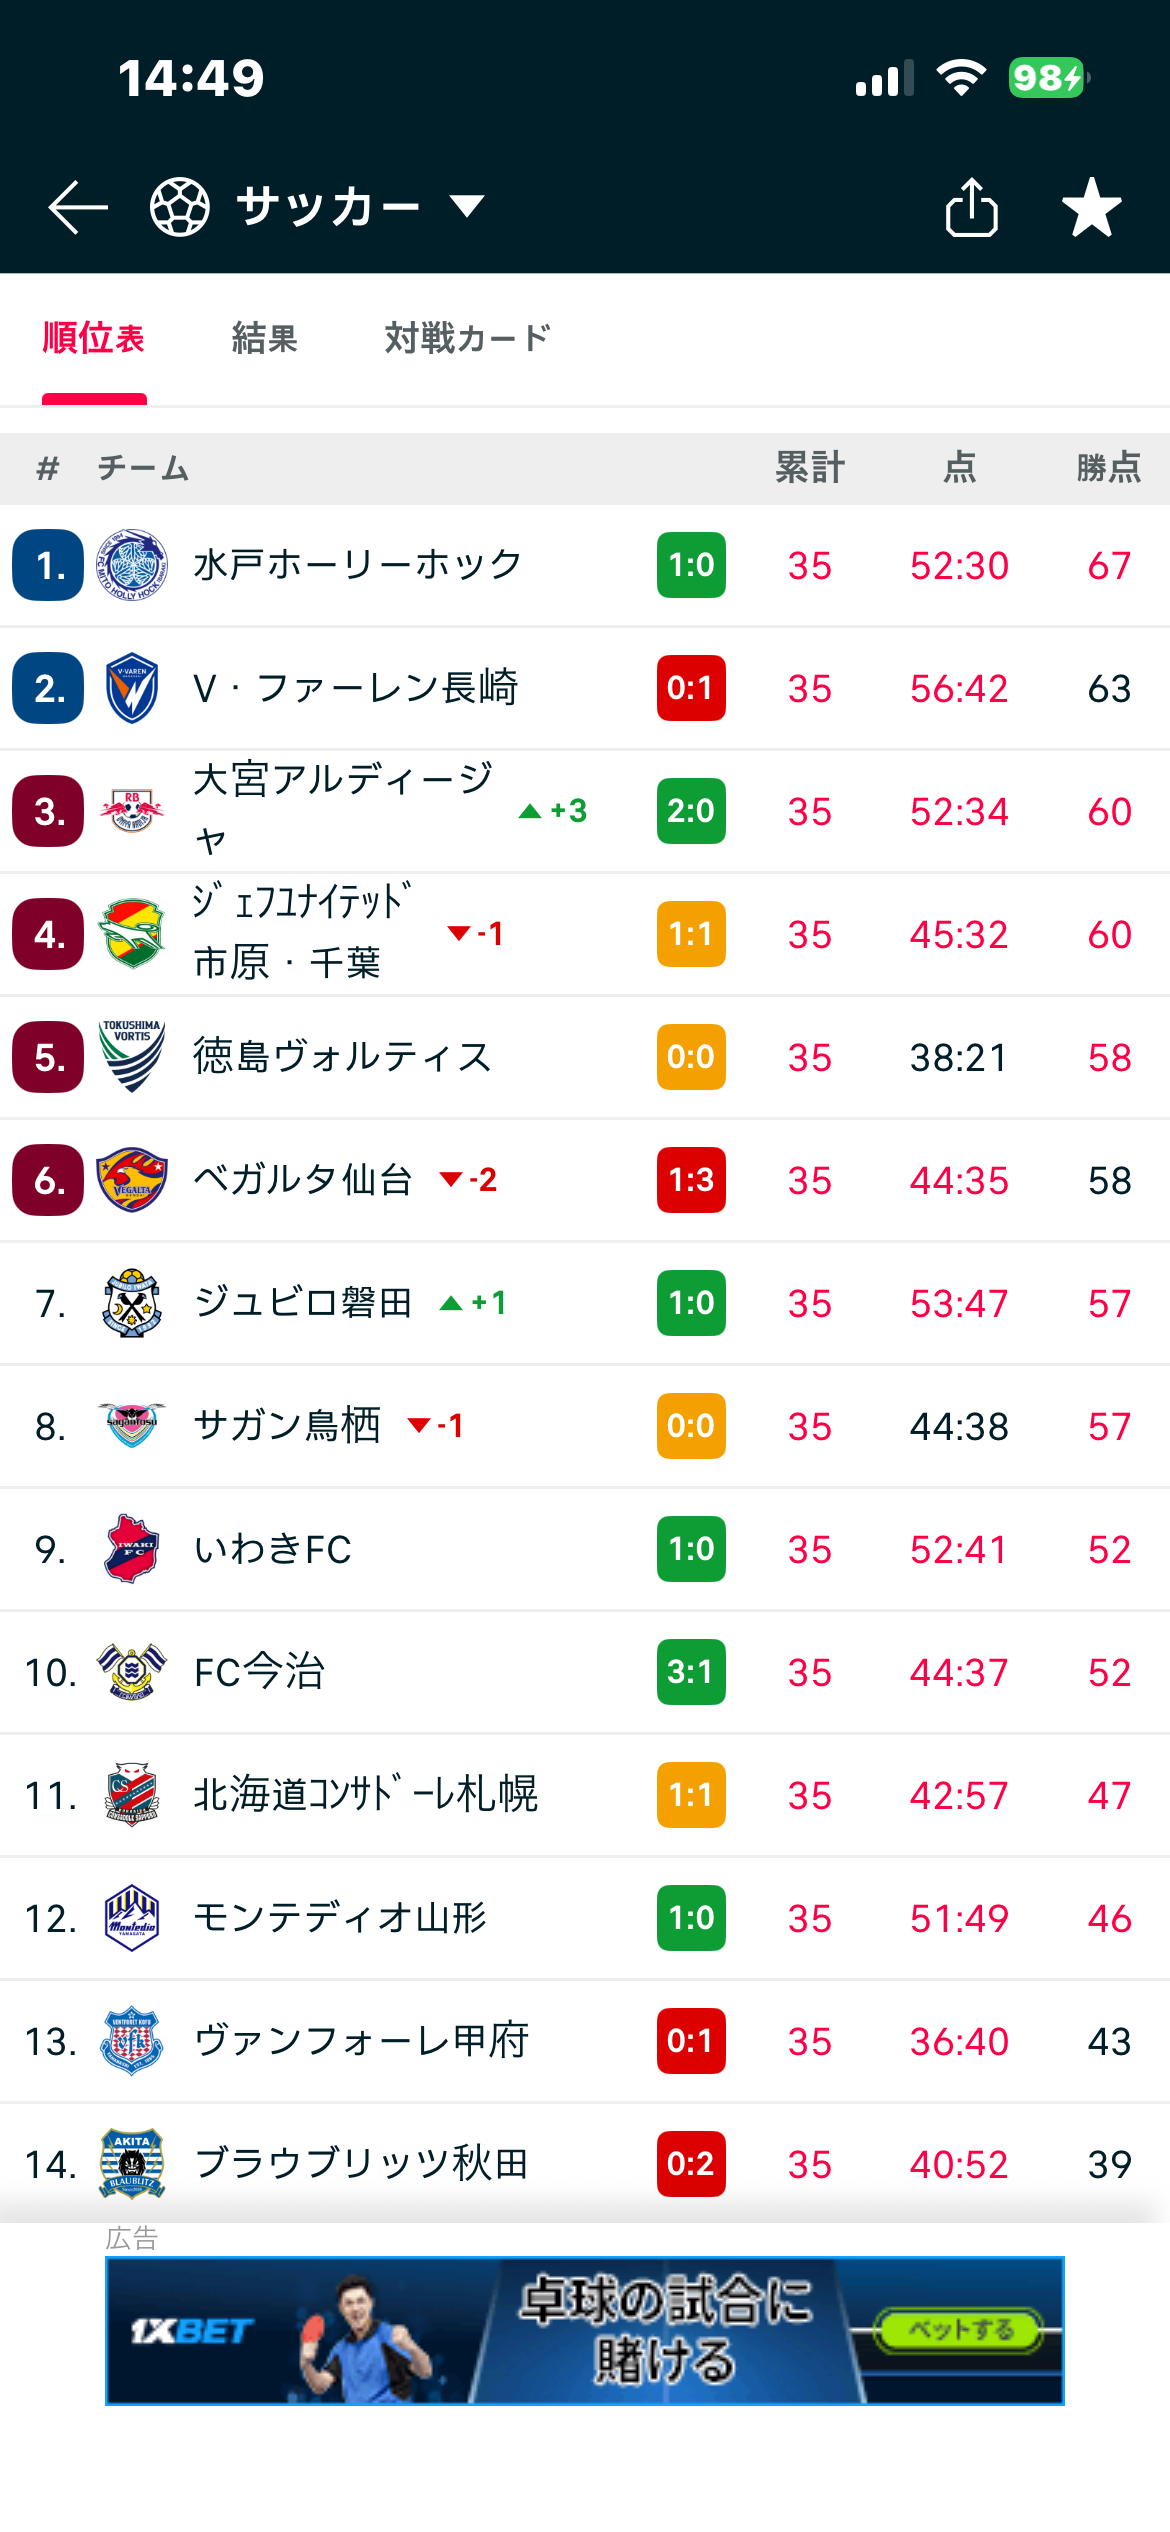Tap the モンテディオ山形 team logo
Image resolution: width=1170 pixels, height=2532 pixels.
click(132, 1918)
